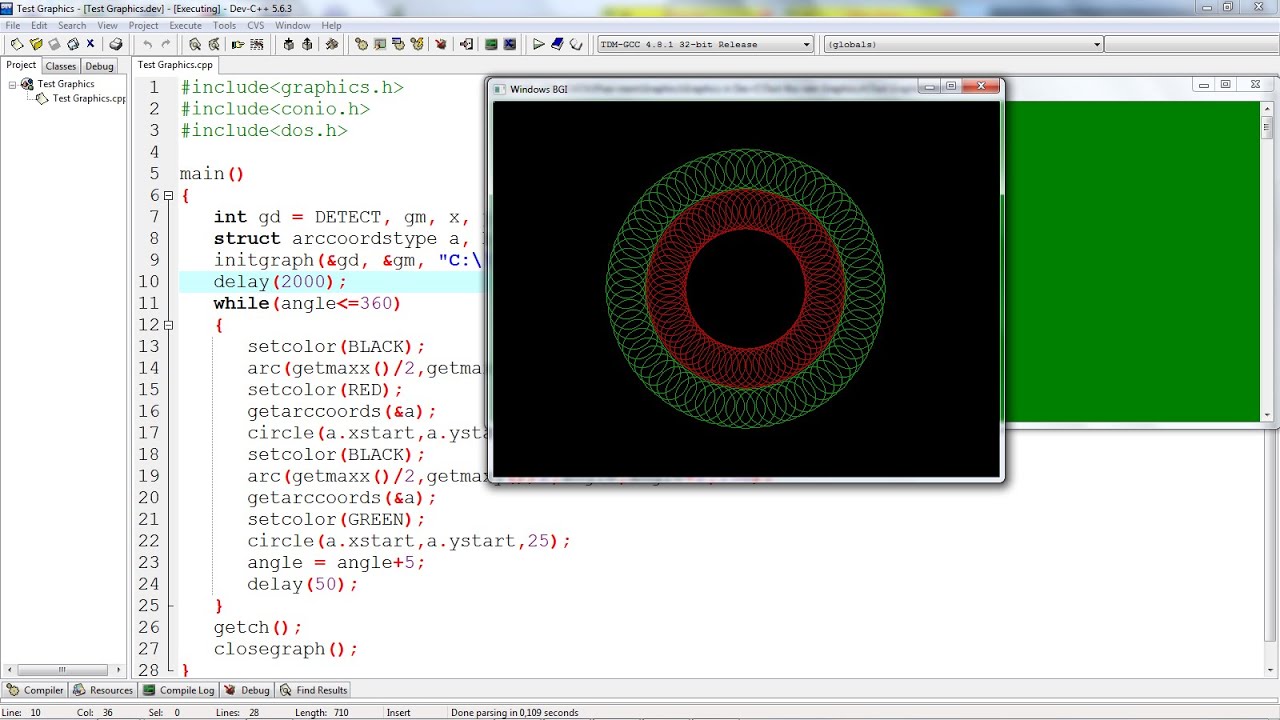Open the TDM-GCC 4.8.1 compiler dropdown
Screen dimensions: 1280x720
[x=806, y=44]
